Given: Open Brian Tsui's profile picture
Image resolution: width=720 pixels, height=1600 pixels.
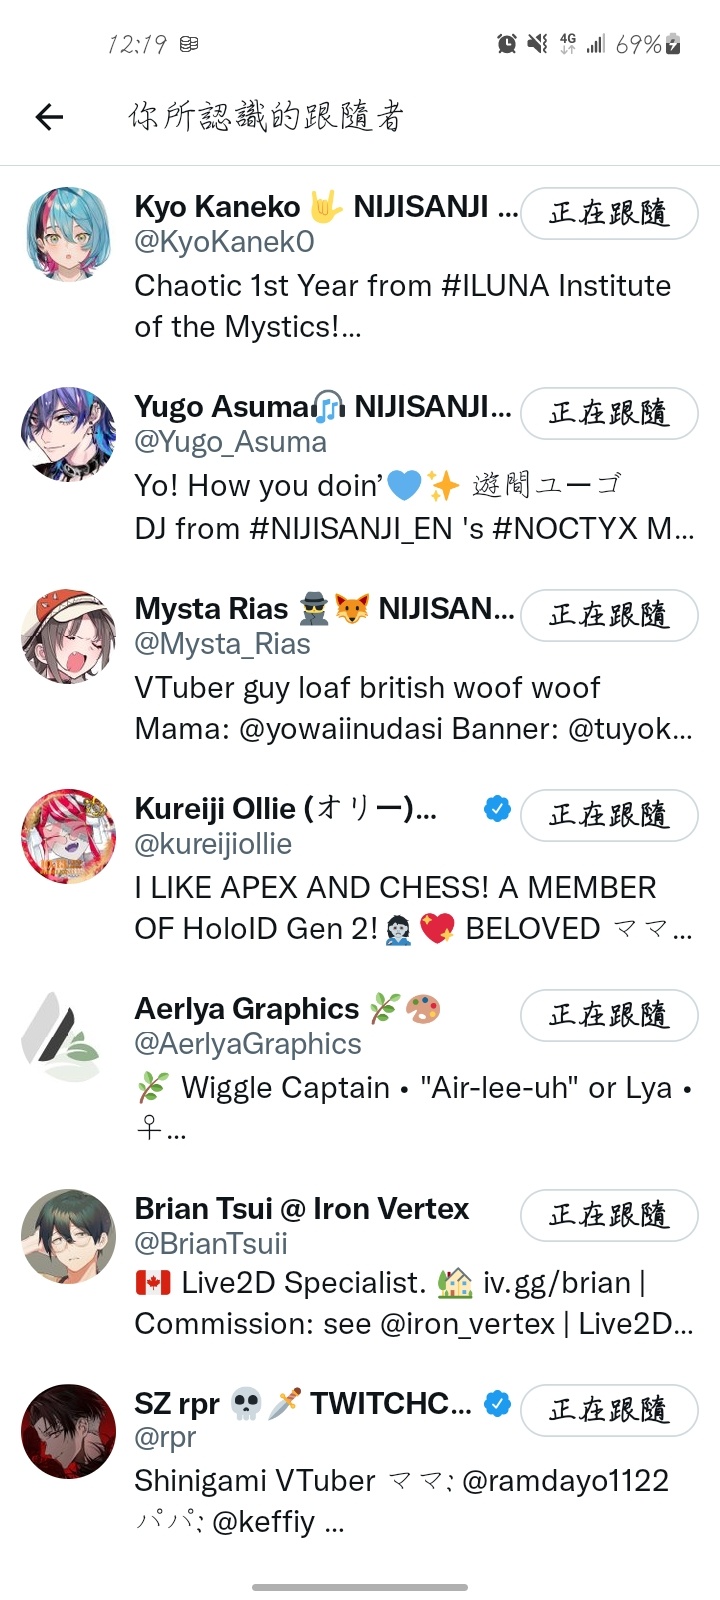Looking at the screenshot, I should point(69,1236).
